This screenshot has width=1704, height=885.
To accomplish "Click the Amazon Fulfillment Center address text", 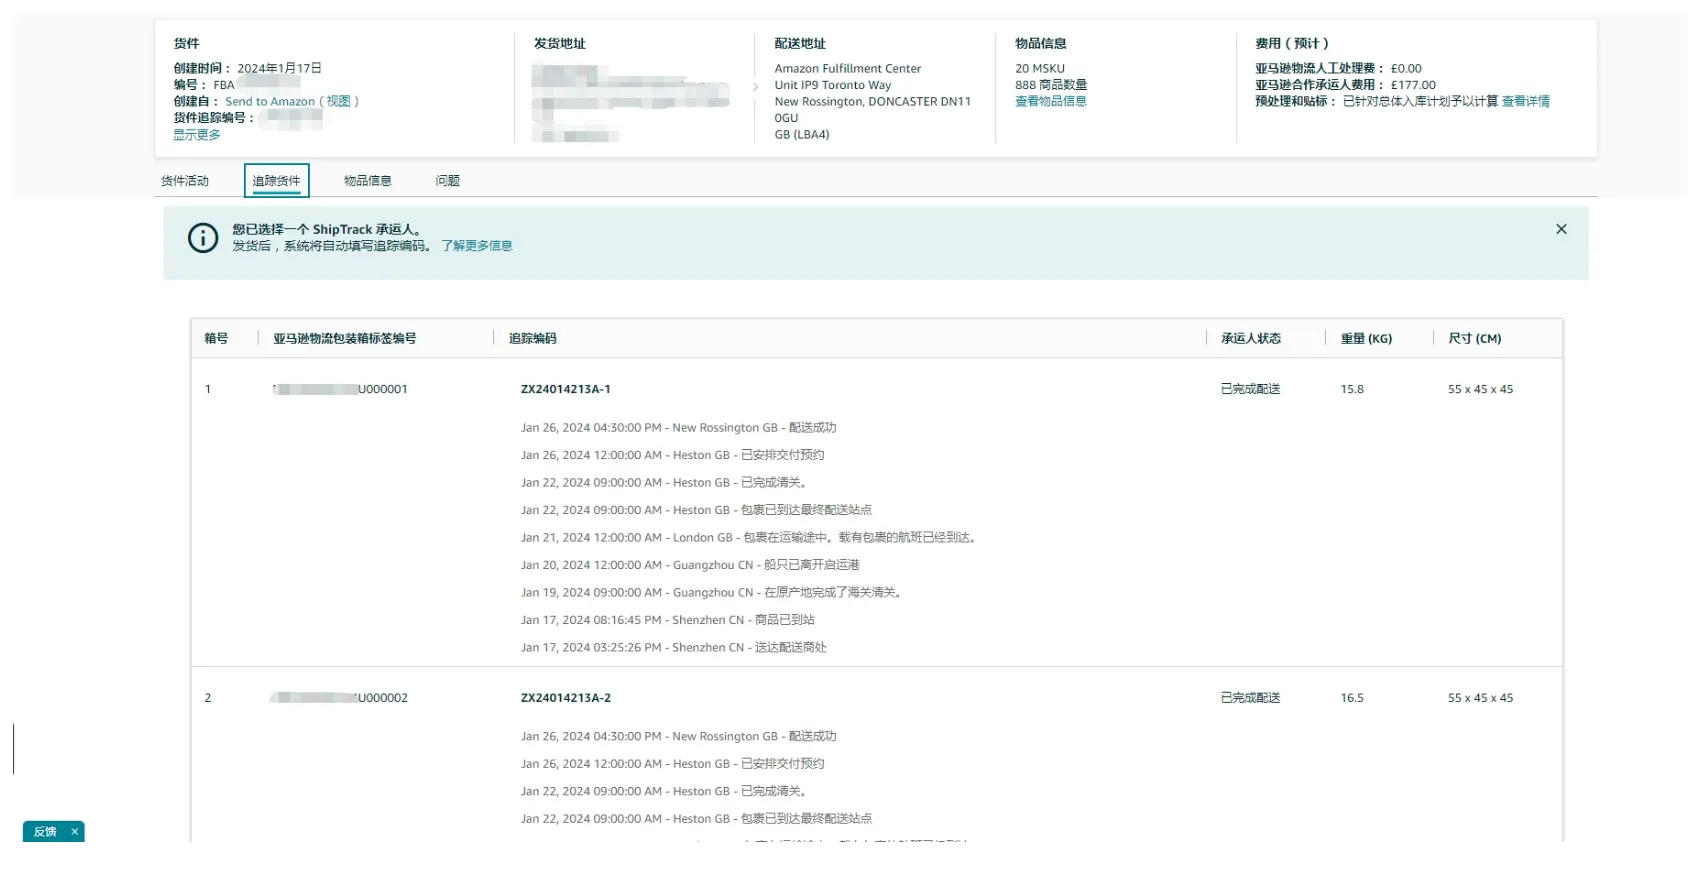I will click(847, 68).
